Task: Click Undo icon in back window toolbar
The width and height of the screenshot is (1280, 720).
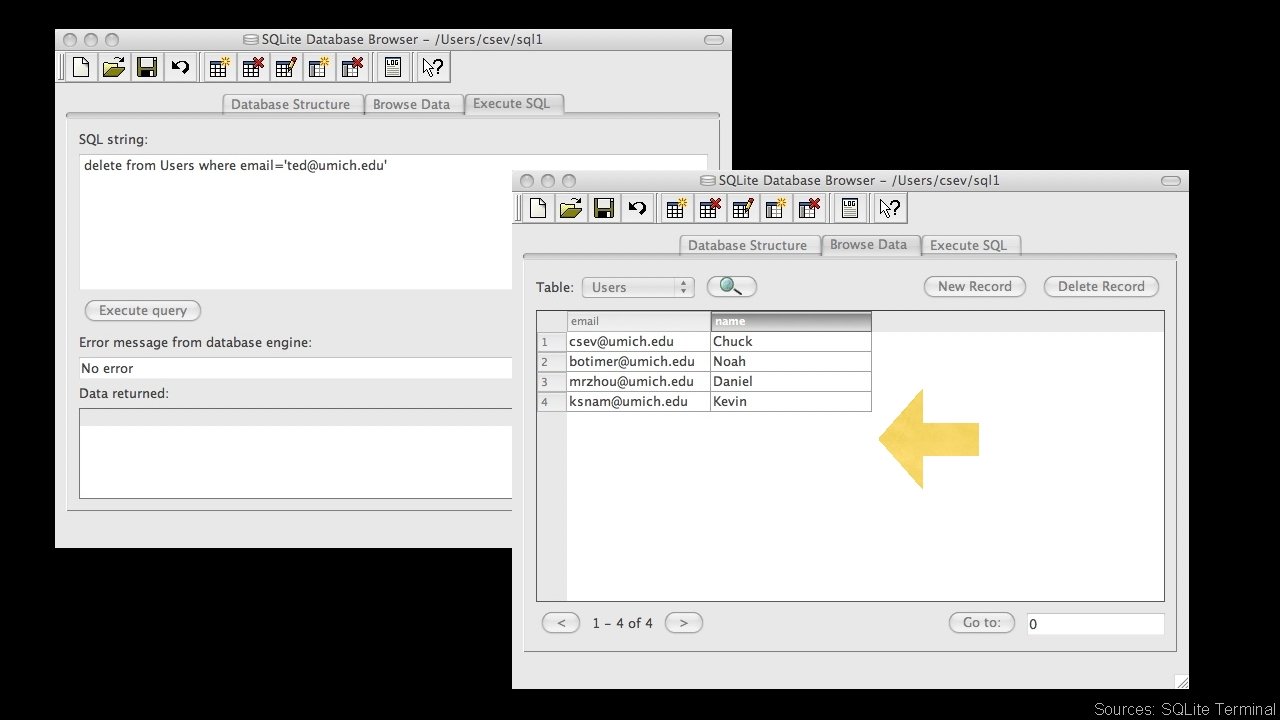Action: (x=179, y=67)
